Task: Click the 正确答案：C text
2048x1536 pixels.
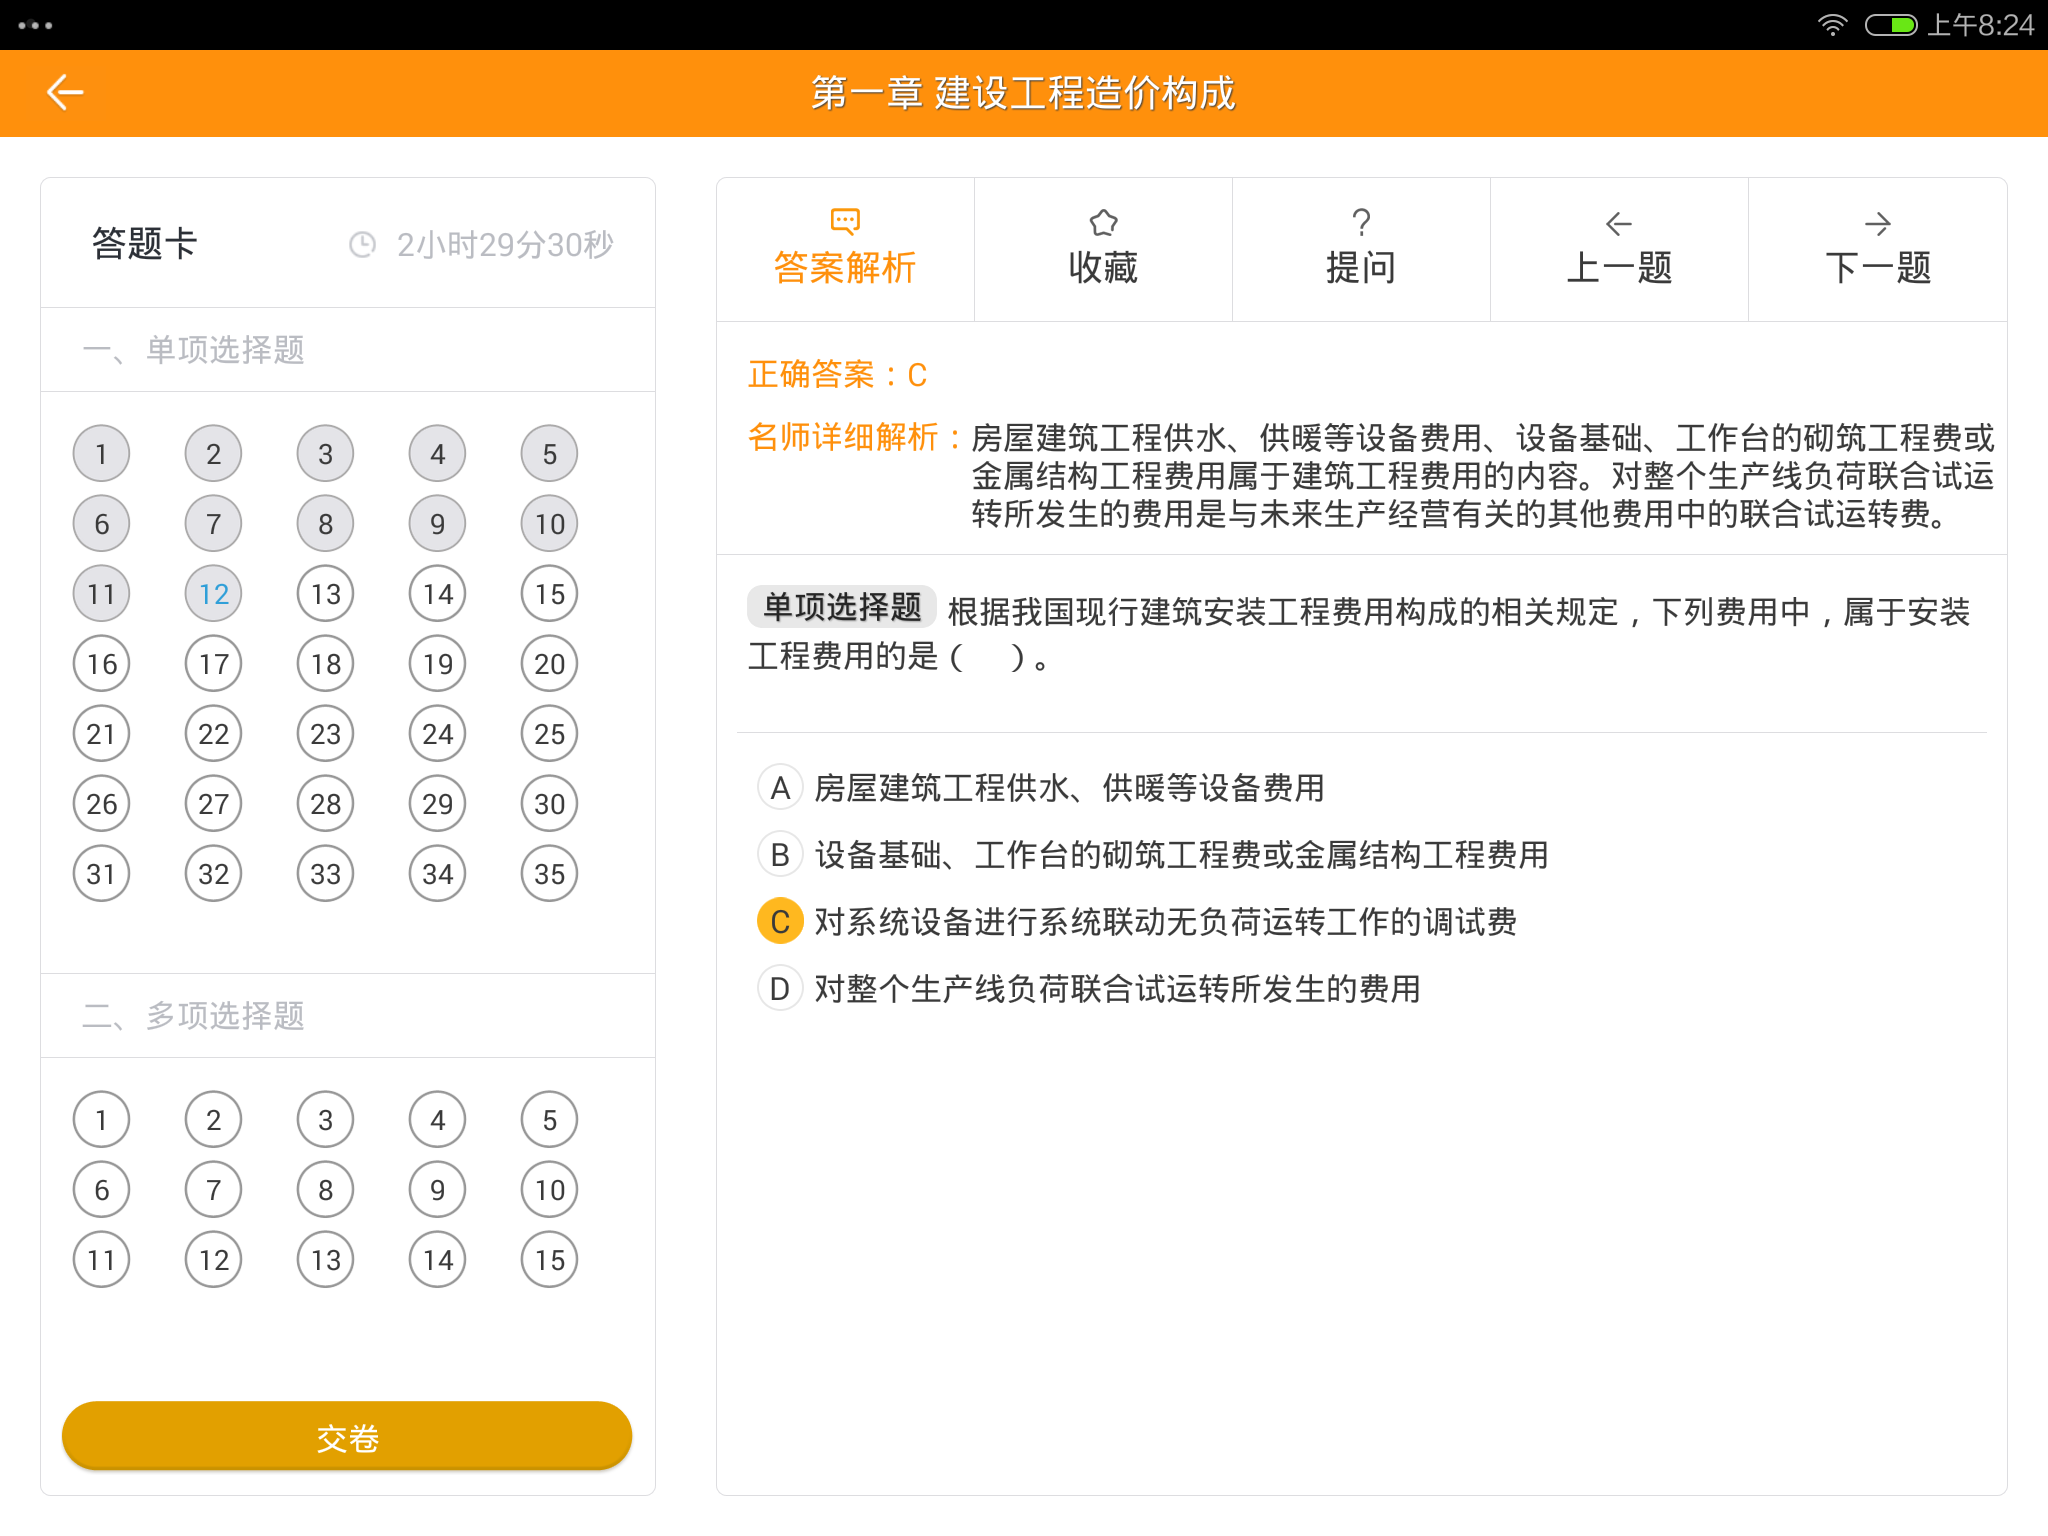Action: (838, 375)
